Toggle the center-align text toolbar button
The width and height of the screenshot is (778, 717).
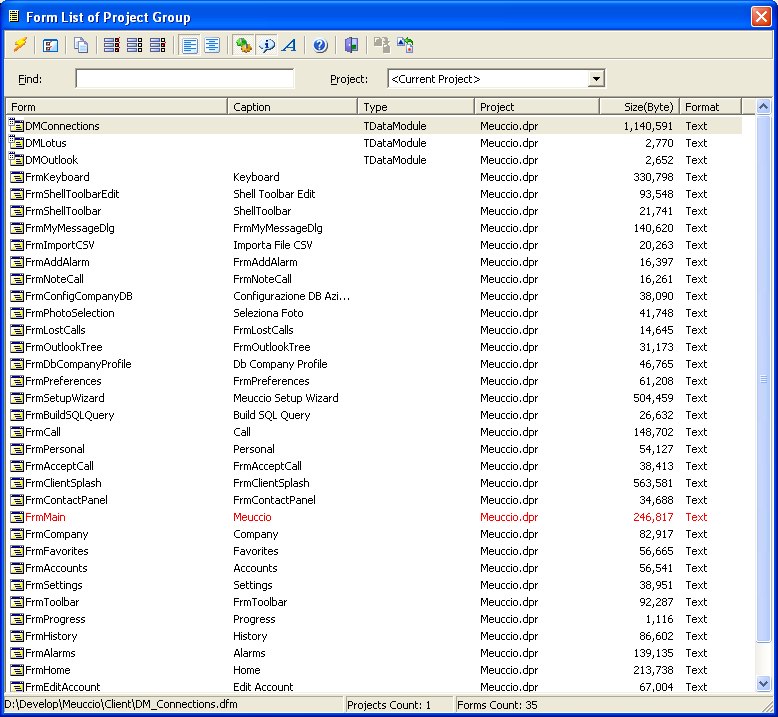click(x=212, y=45)
